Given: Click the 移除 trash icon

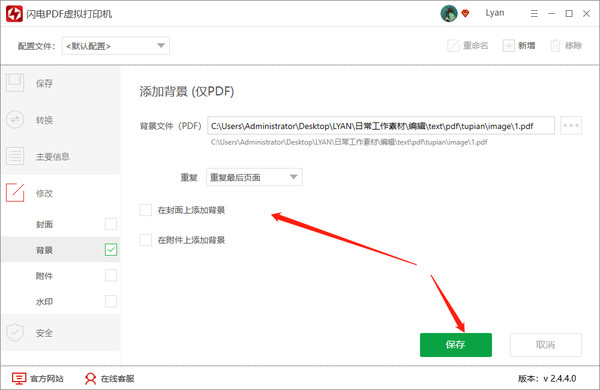Looking at the screenshot, I should 555,46.
